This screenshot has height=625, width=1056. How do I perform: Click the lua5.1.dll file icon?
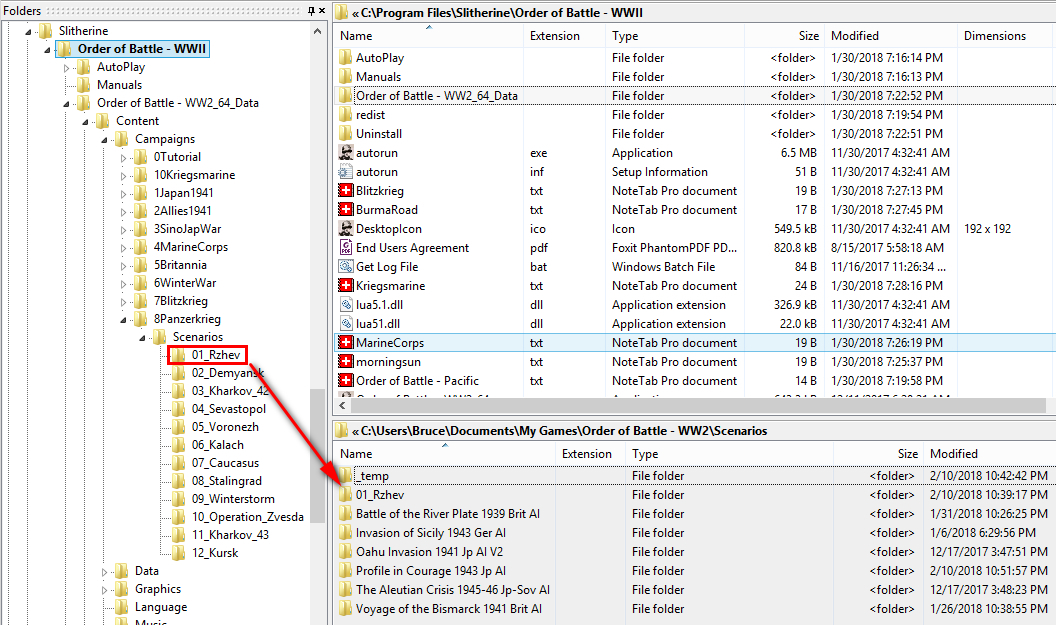tap(345, 304)
